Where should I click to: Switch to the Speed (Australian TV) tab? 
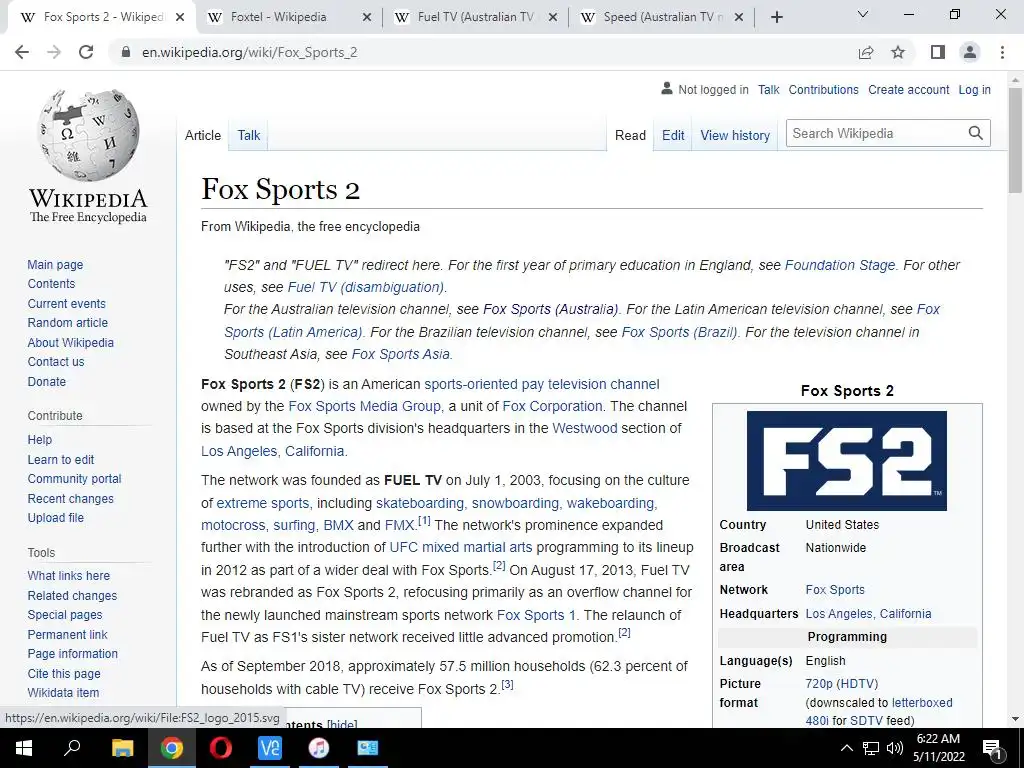point(661,18)
